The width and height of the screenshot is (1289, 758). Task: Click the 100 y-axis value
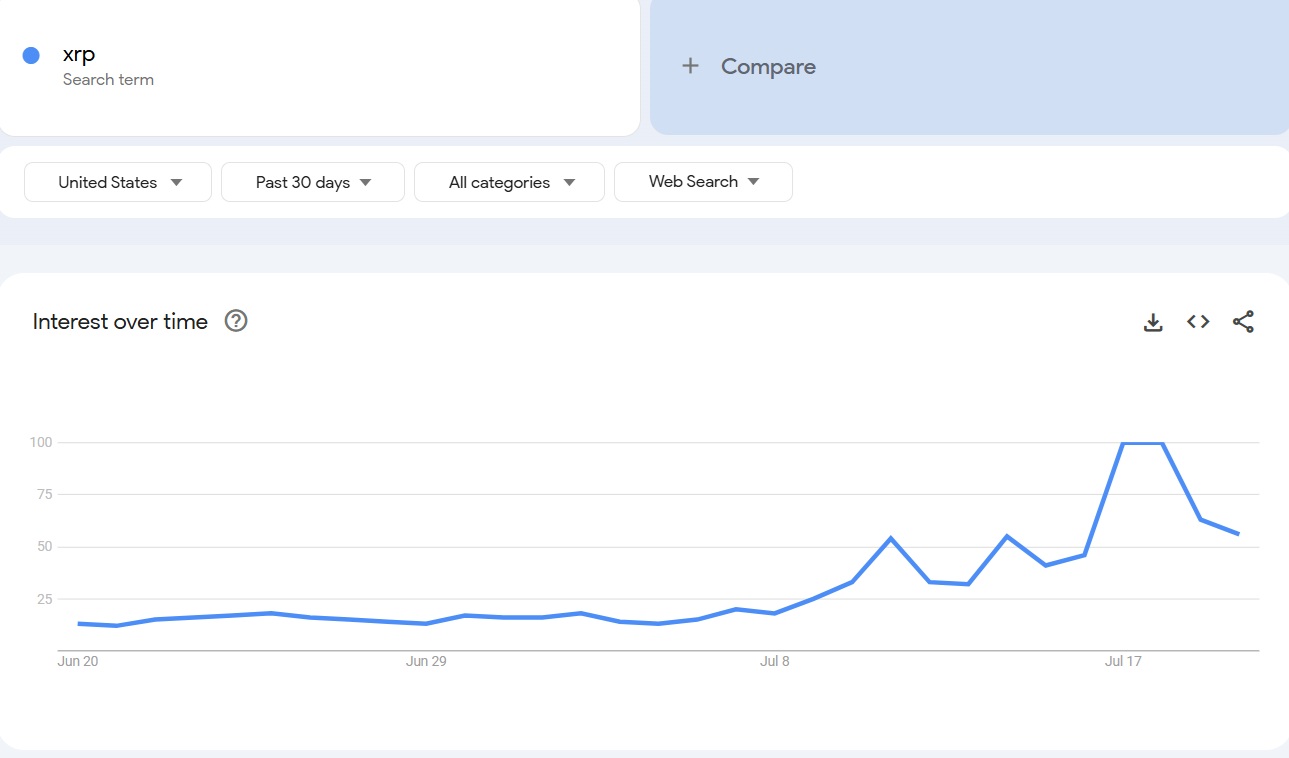[41, 442]
